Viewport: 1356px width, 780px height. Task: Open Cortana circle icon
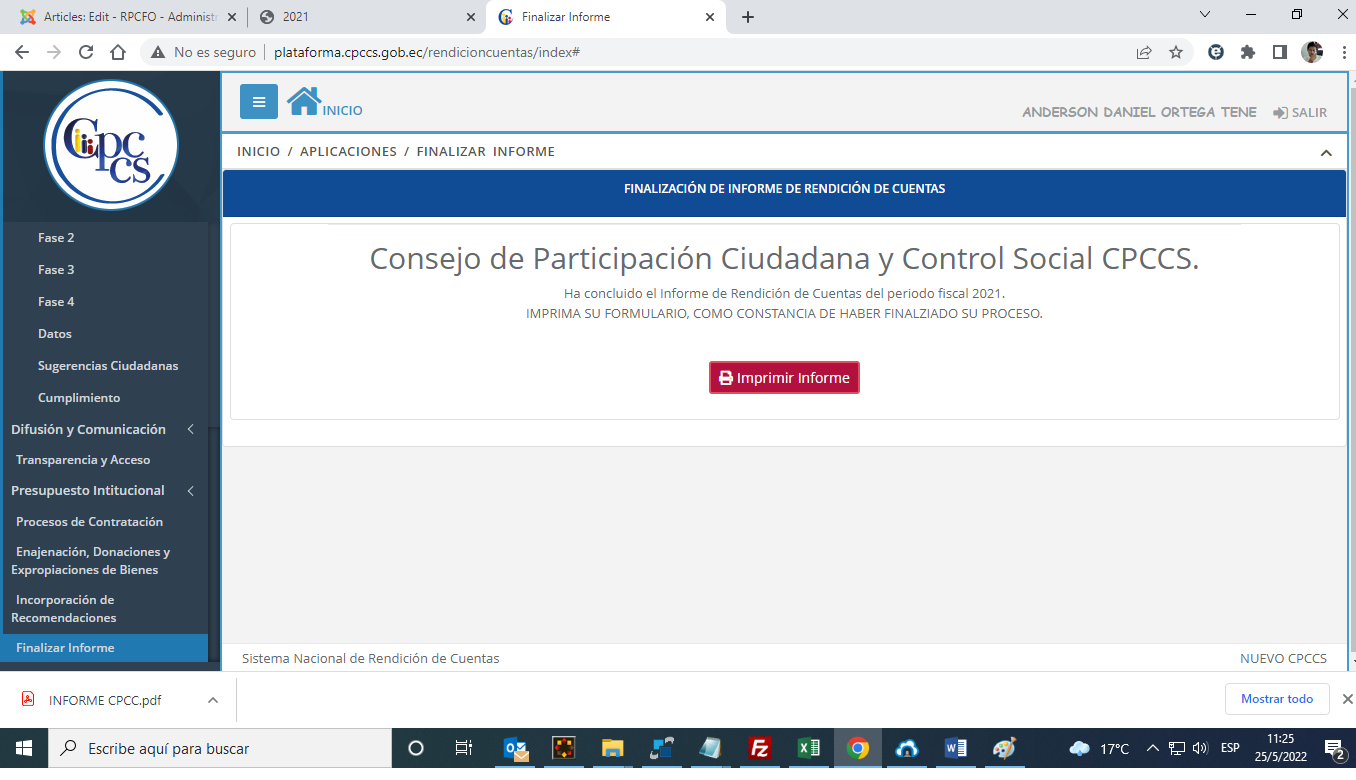(x=416, y=748)
